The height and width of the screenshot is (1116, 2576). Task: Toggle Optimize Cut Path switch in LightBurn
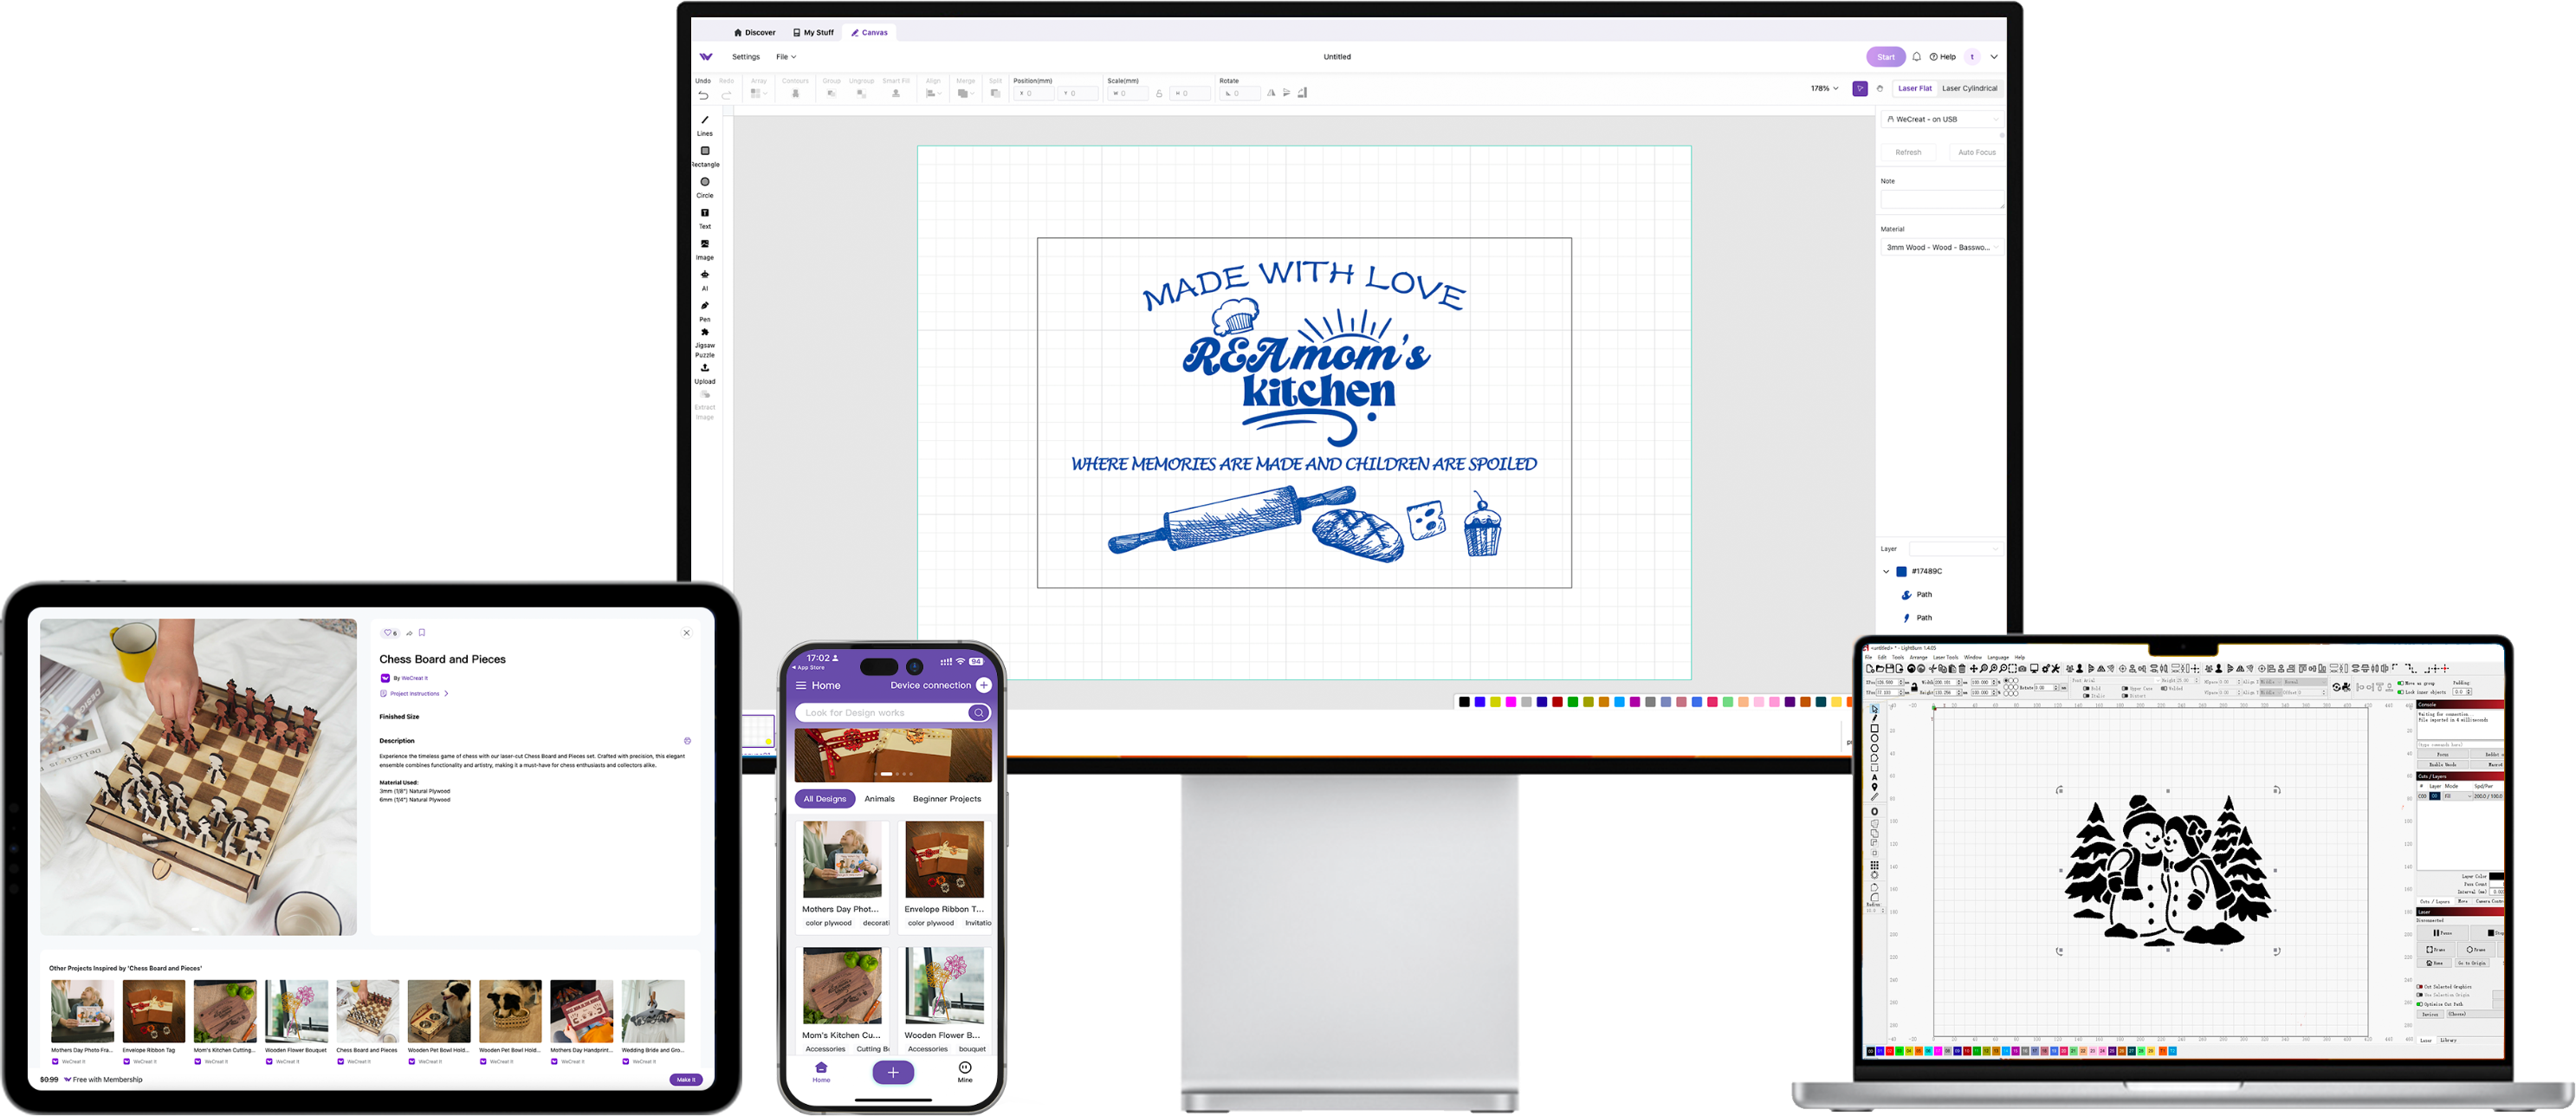[x=2419, y=1003]
